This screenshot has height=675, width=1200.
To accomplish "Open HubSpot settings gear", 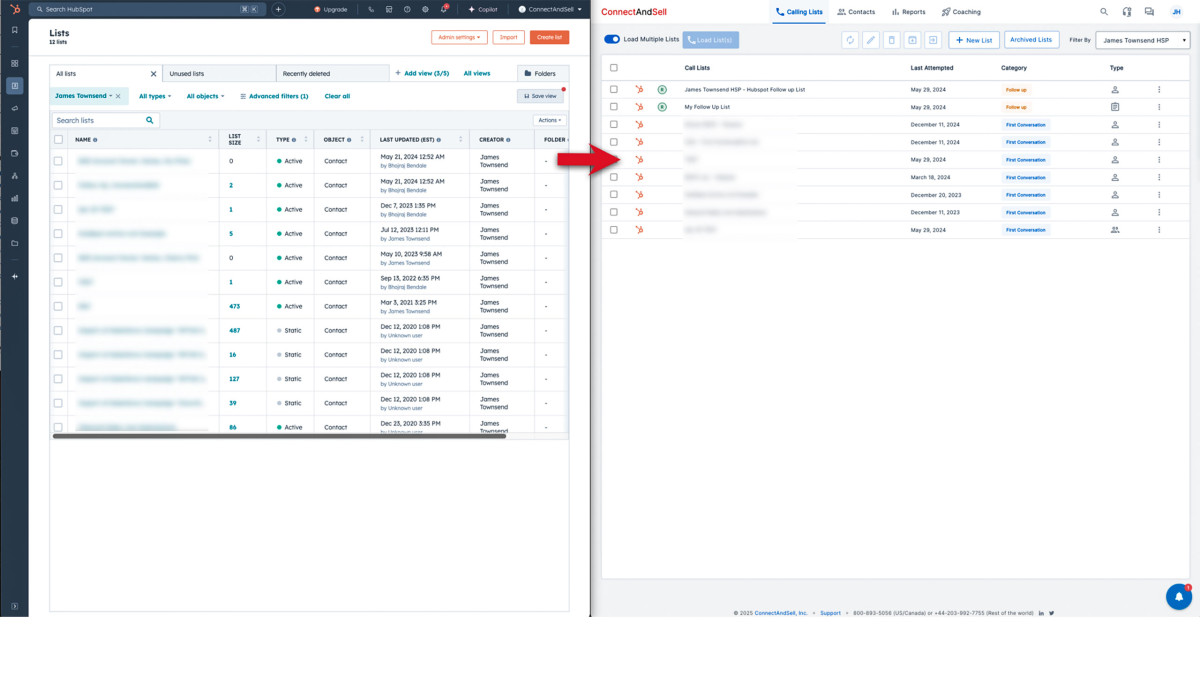I will tap(425, 9).
